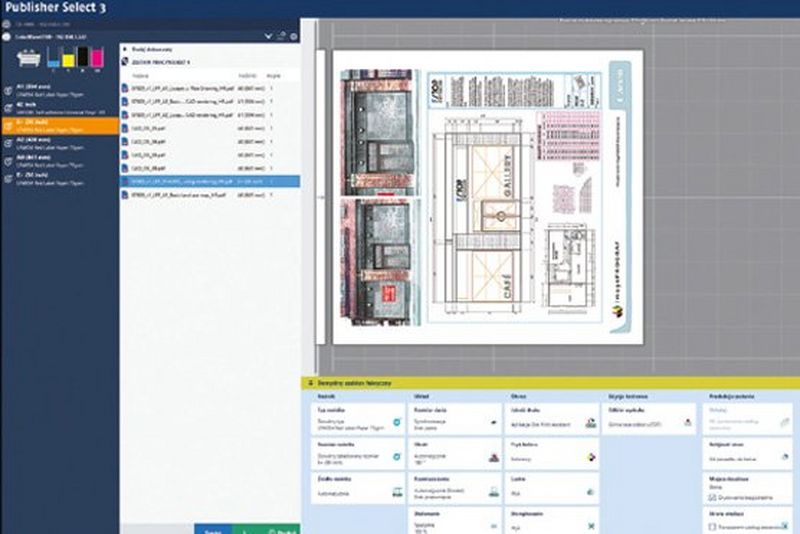This screenshot has height=534, width=800.
Task: Click the color mode icon on Tryb koloru
Action: click(x=591, y=457)
